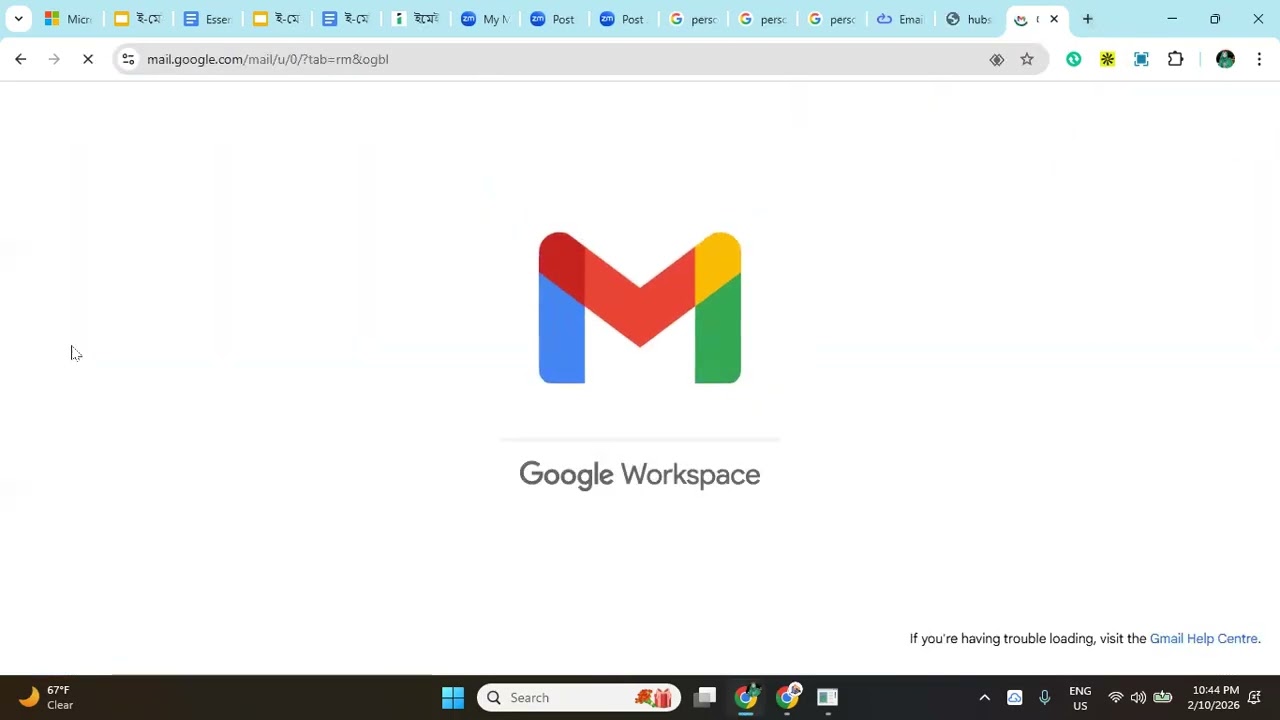1280x720 pixels.
Task: Go back to the previous page
Action: (x=20, y=59)
